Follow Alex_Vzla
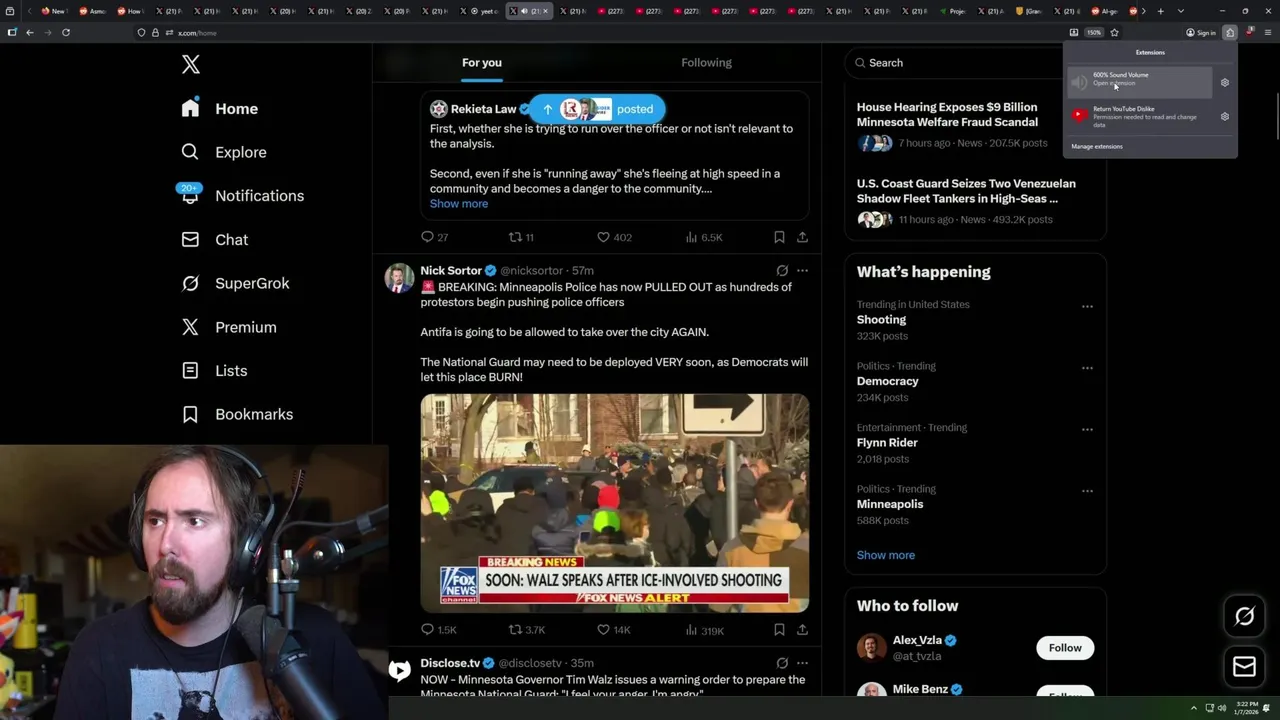This screenshot has width=1280, height=720. (x=1065, y=648)
